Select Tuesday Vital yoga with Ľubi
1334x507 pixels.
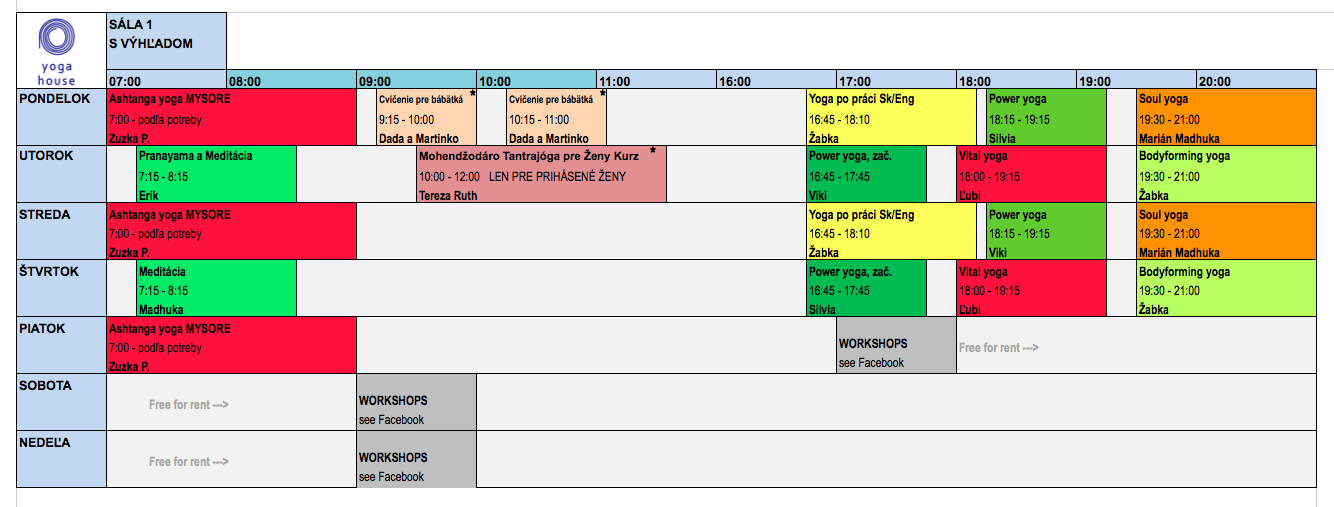(1031, 175)
